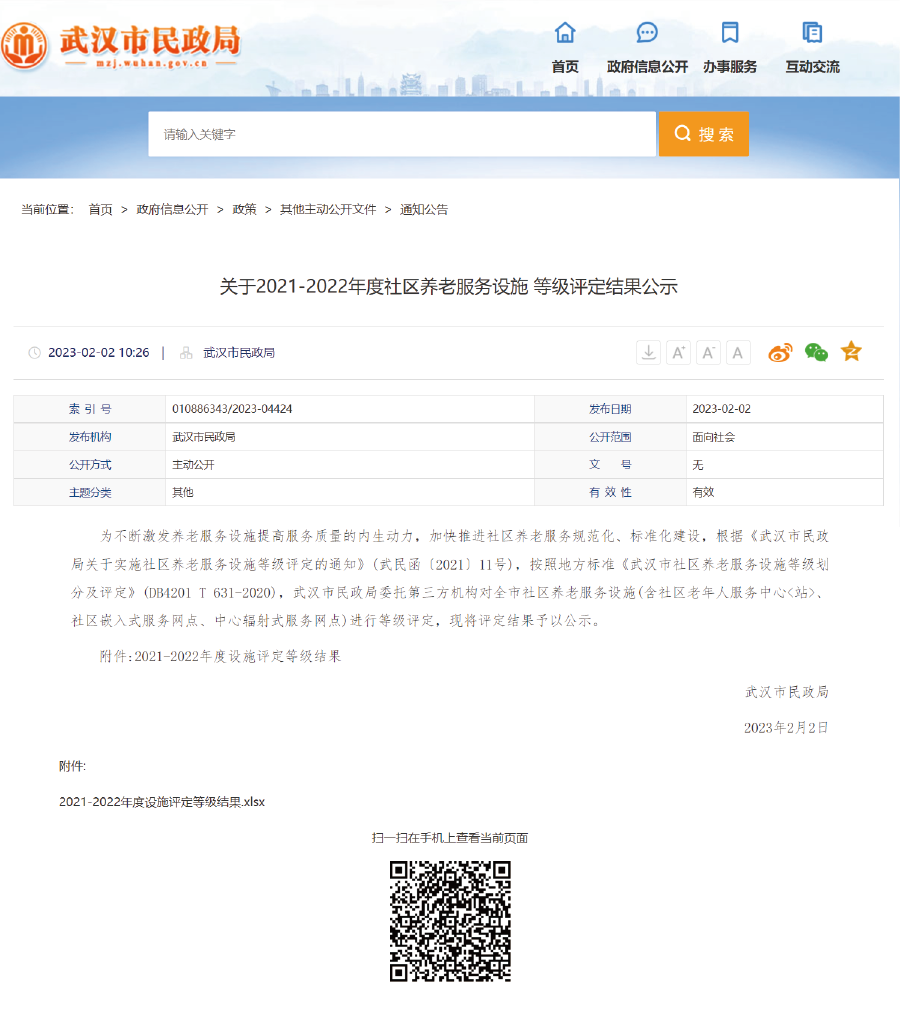Share the article to Weibo
This screenshot has height=1010, width=900.
pos(780,352)
